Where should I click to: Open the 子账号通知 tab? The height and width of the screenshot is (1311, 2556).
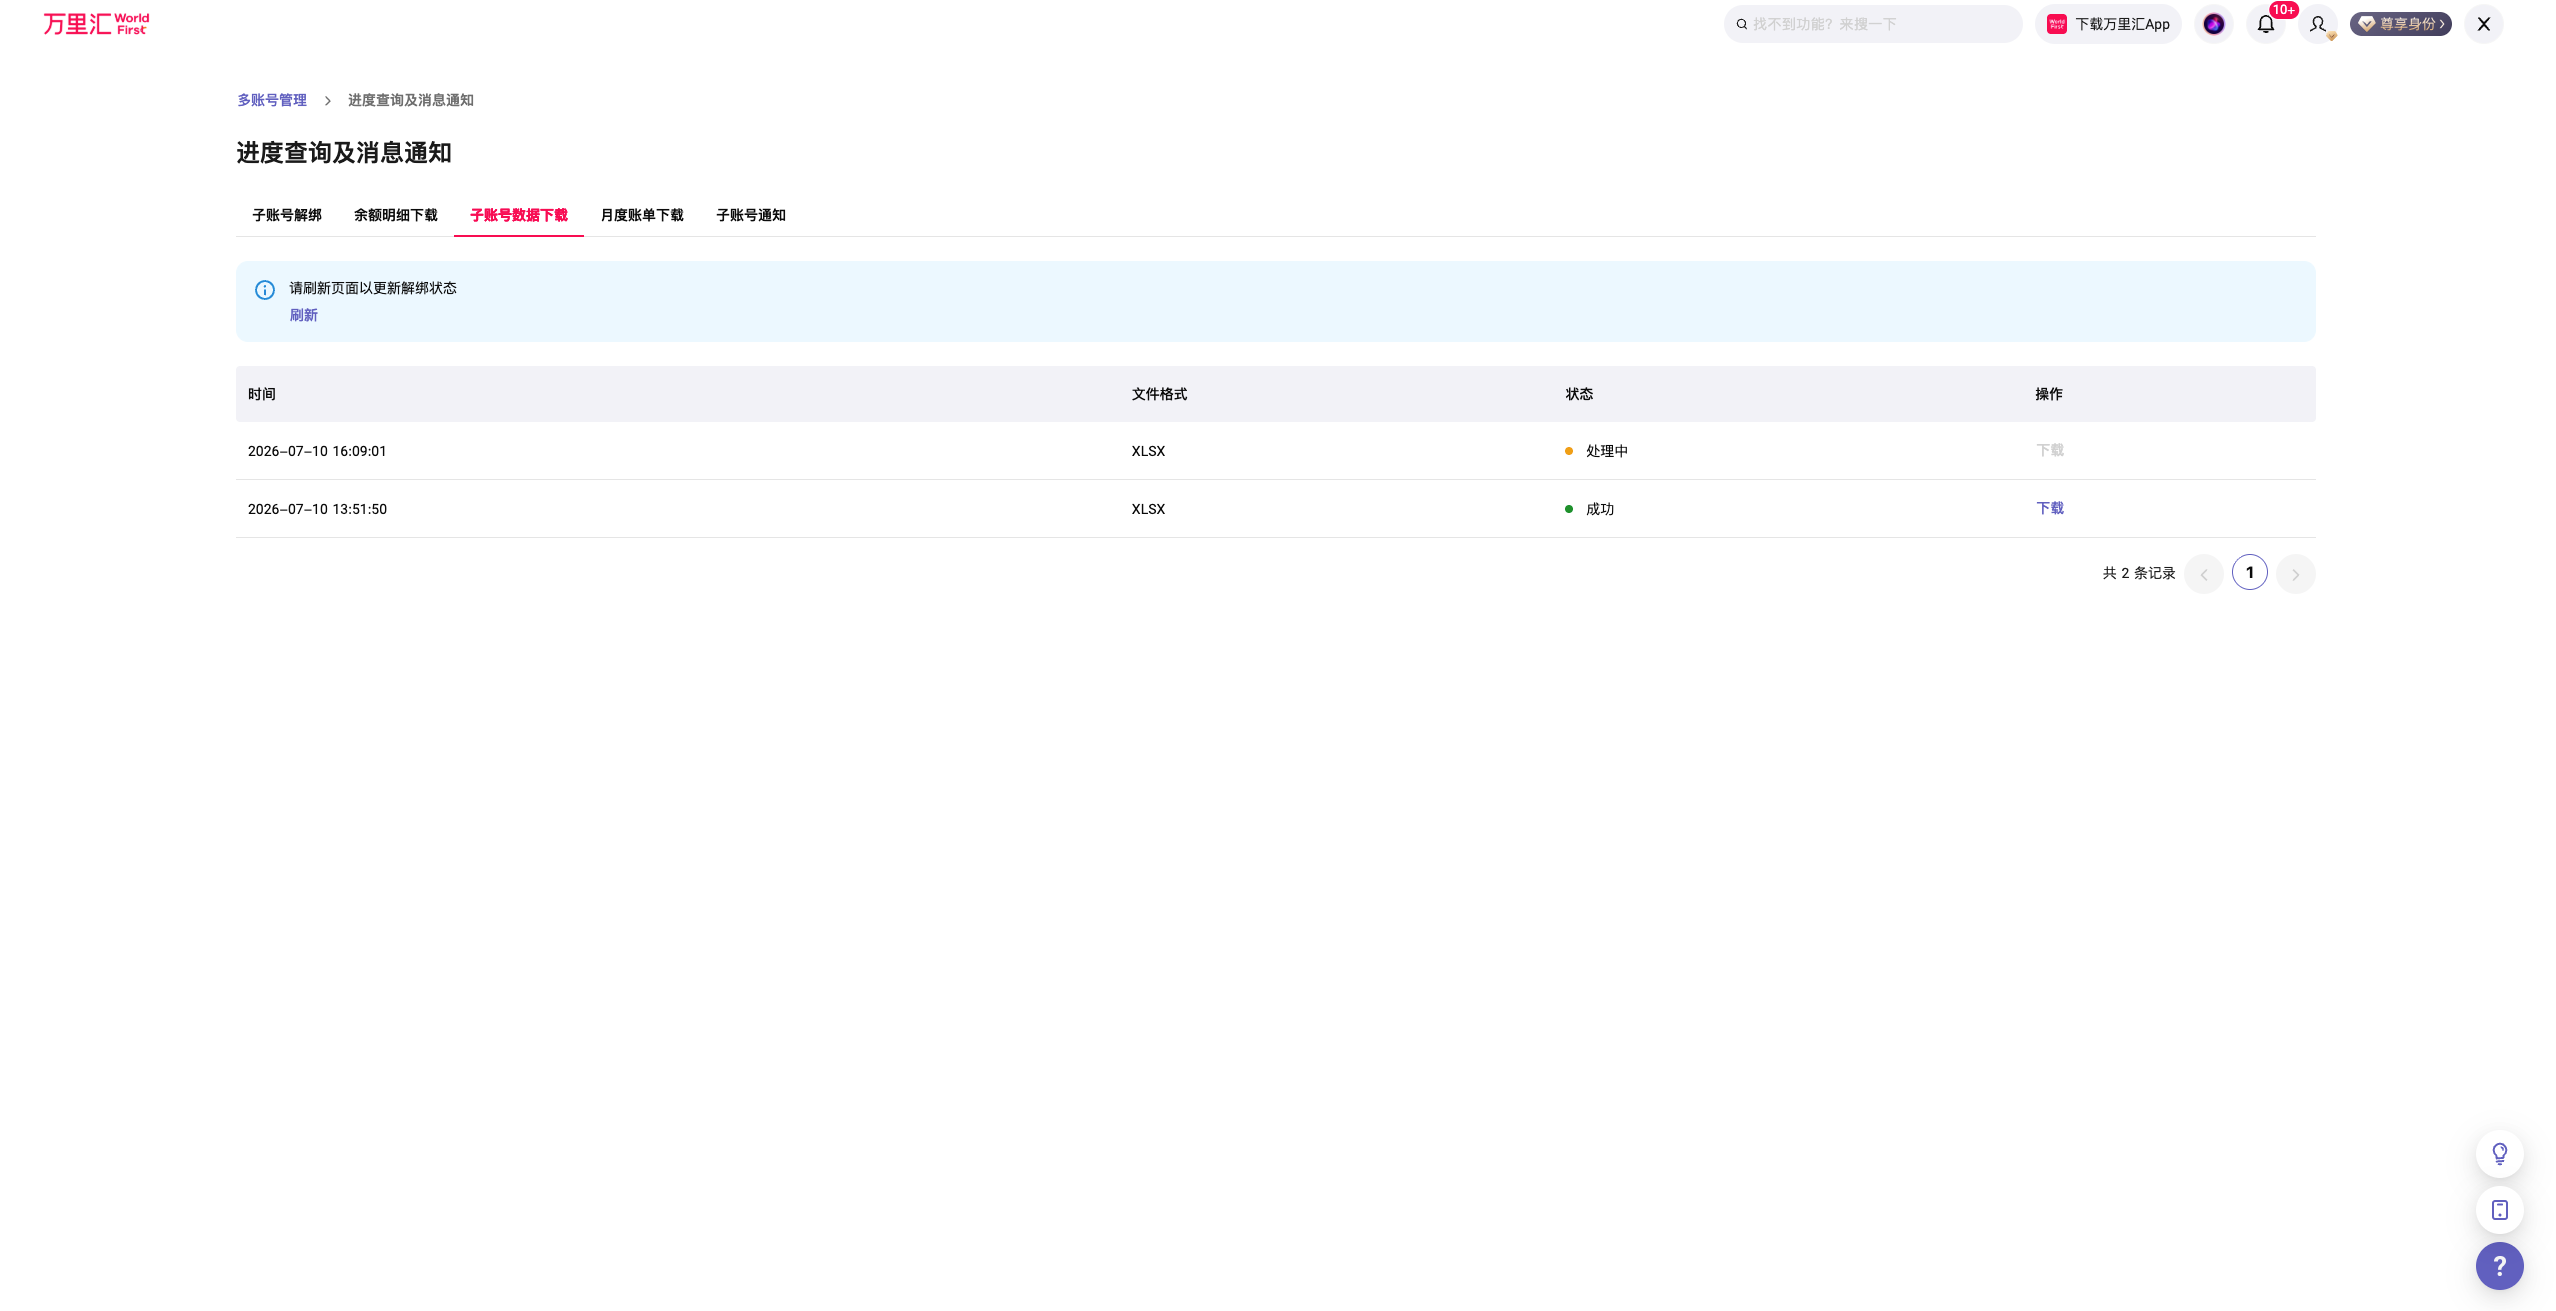[751, 215]
